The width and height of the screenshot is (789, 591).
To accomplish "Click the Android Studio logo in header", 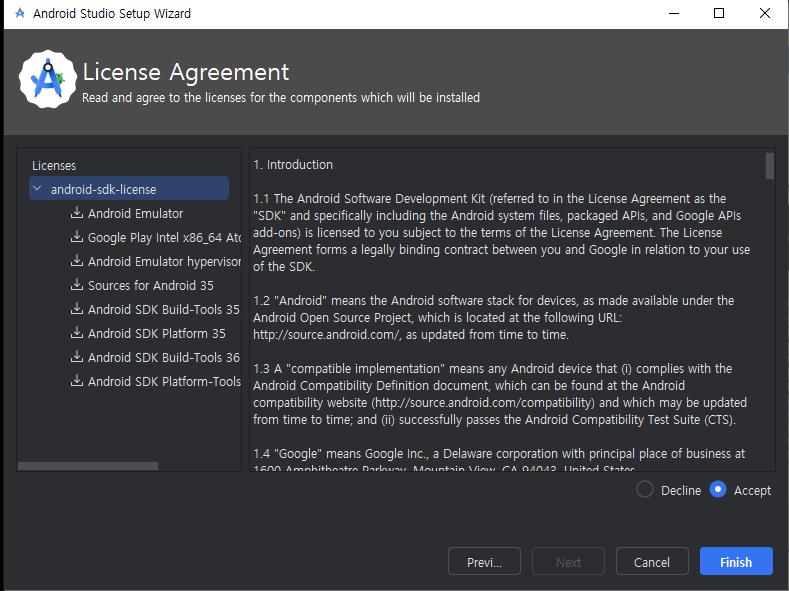I will pos(47,79).
